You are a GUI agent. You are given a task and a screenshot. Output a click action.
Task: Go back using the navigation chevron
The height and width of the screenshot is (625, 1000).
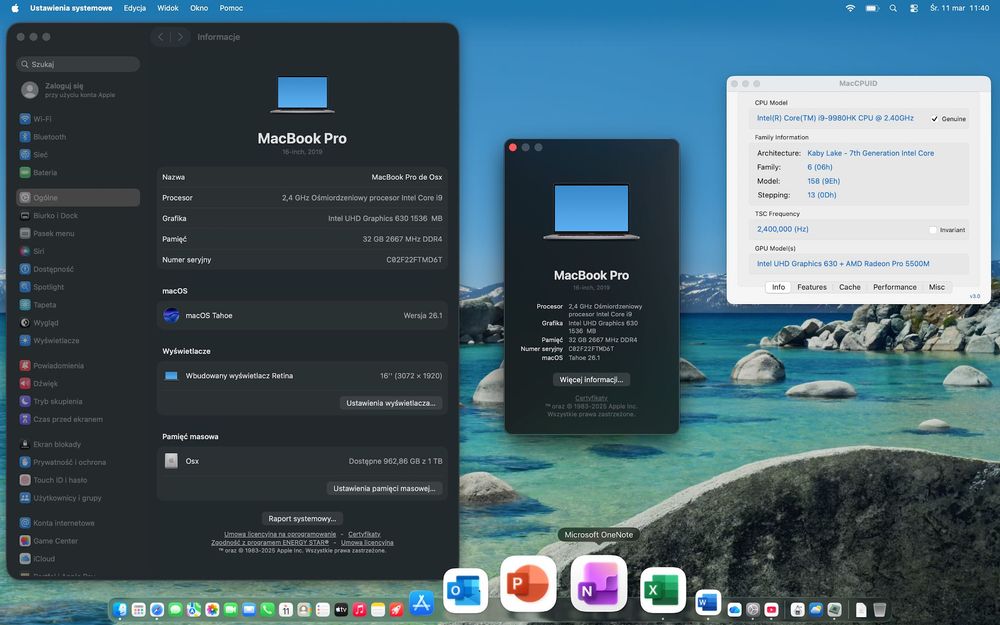161,37
